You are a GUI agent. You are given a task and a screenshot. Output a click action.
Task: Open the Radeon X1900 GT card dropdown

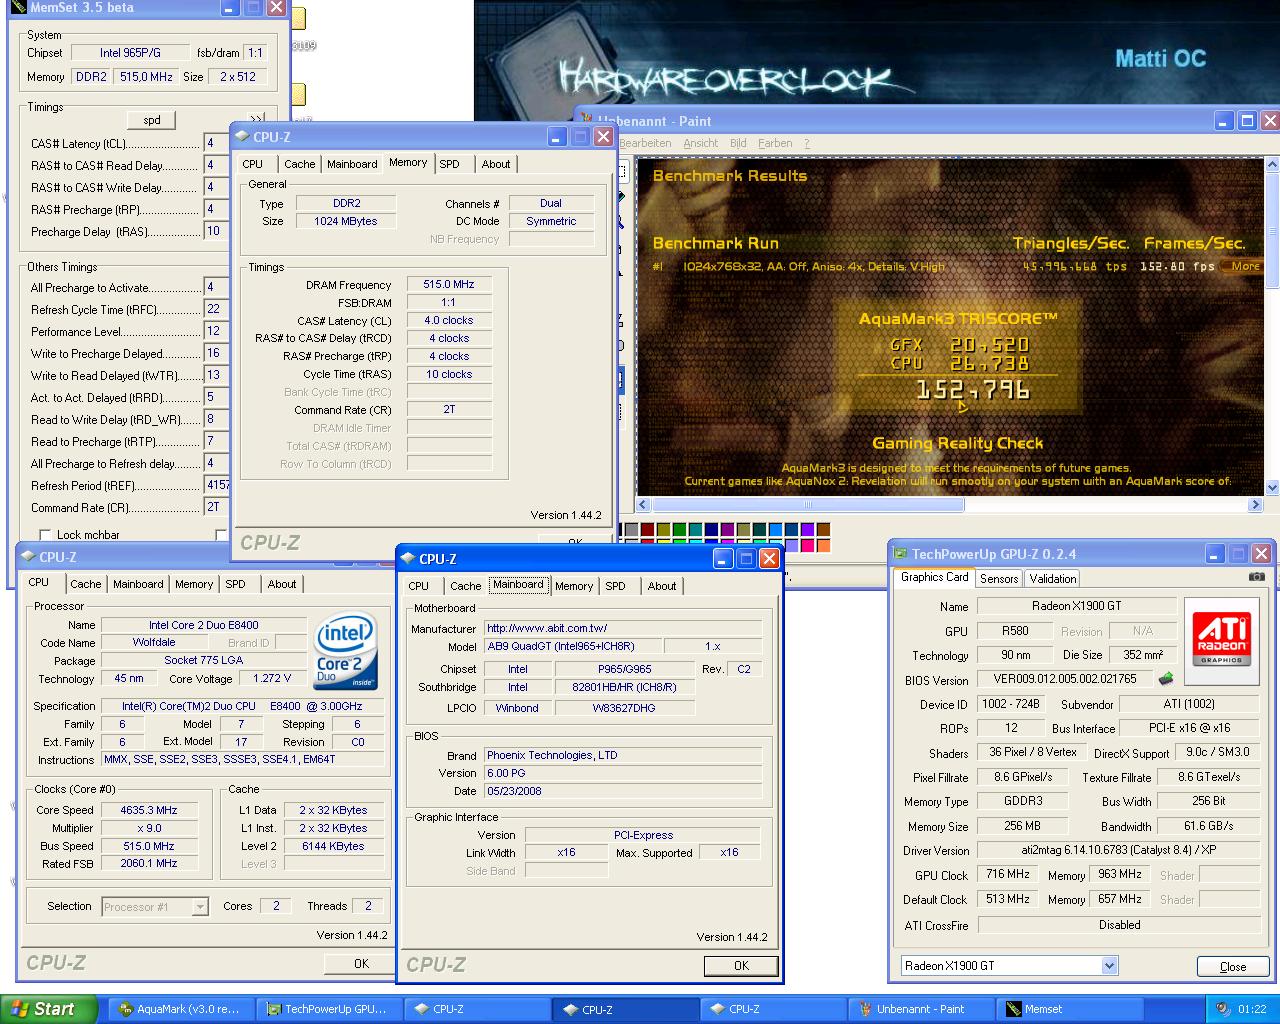click(1109, 966)
